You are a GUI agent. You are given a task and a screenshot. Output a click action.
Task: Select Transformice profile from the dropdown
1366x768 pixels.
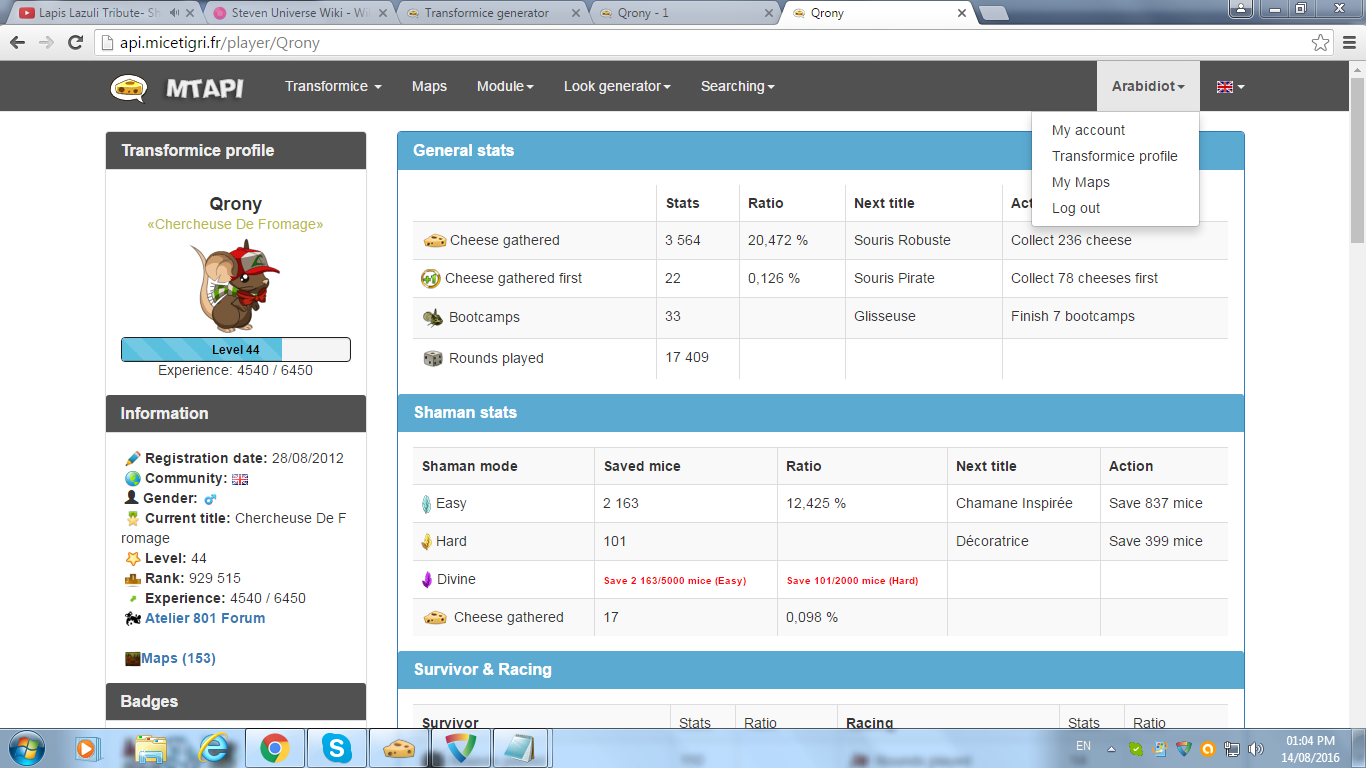tap(1115, 156)
